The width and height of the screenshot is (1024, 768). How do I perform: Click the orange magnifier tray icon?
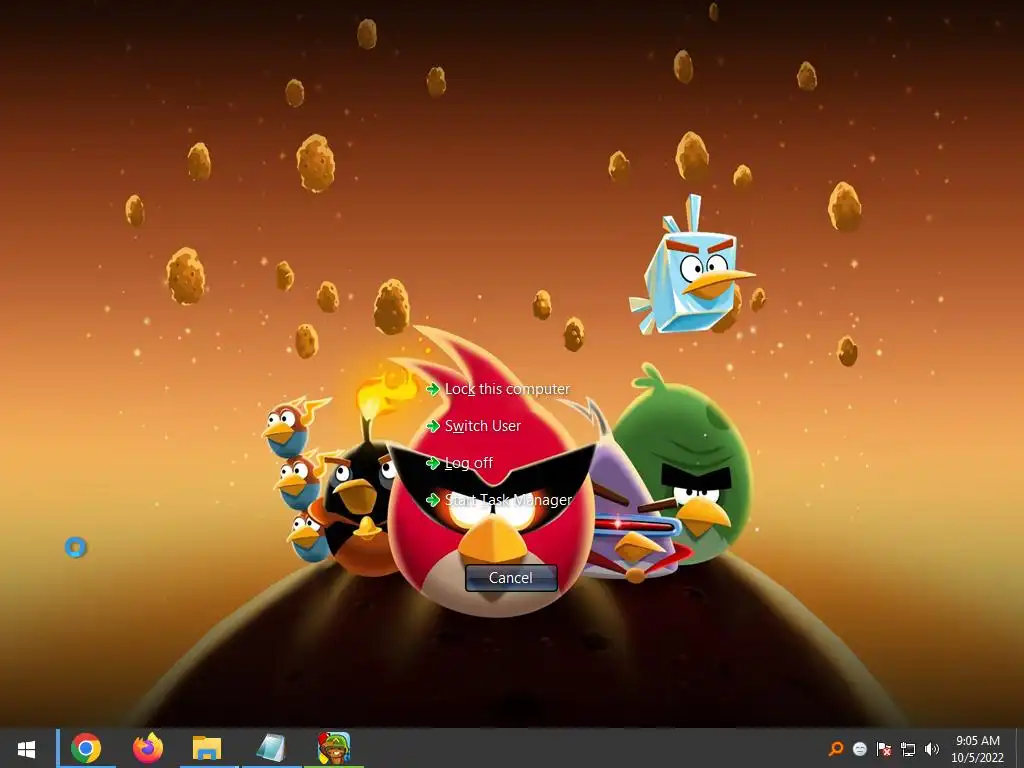coord(836,748)
